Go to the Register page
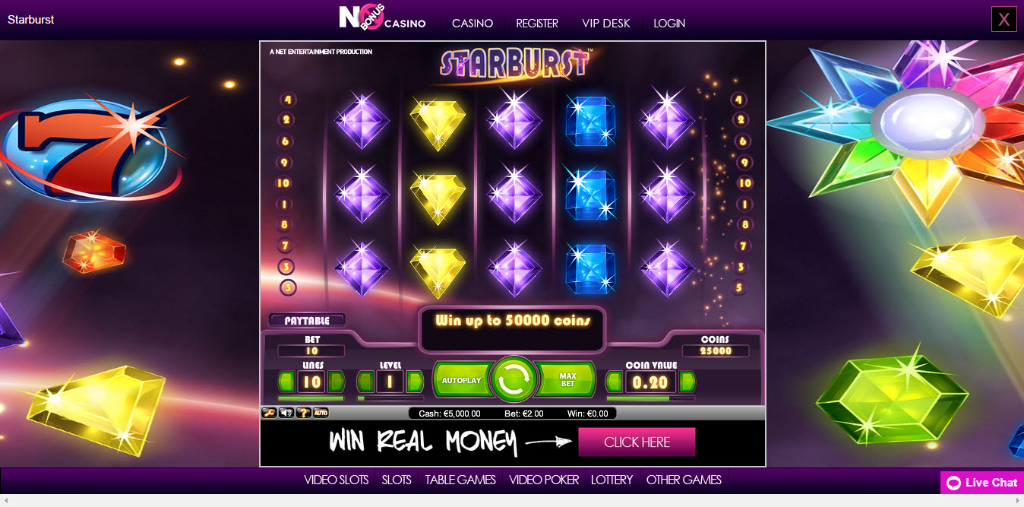The image size is (1024, 507). 537,23
